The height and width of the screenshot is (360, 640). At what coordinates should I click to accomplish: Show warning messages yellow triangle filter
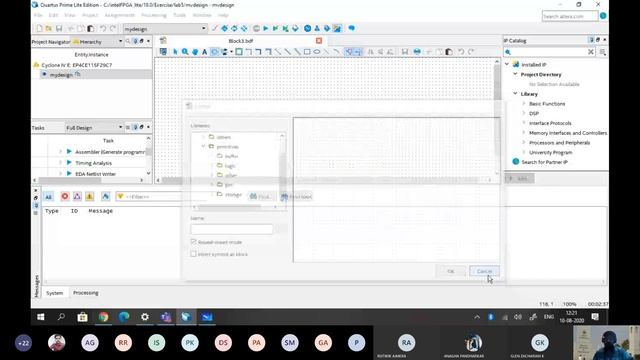[89, 196]
